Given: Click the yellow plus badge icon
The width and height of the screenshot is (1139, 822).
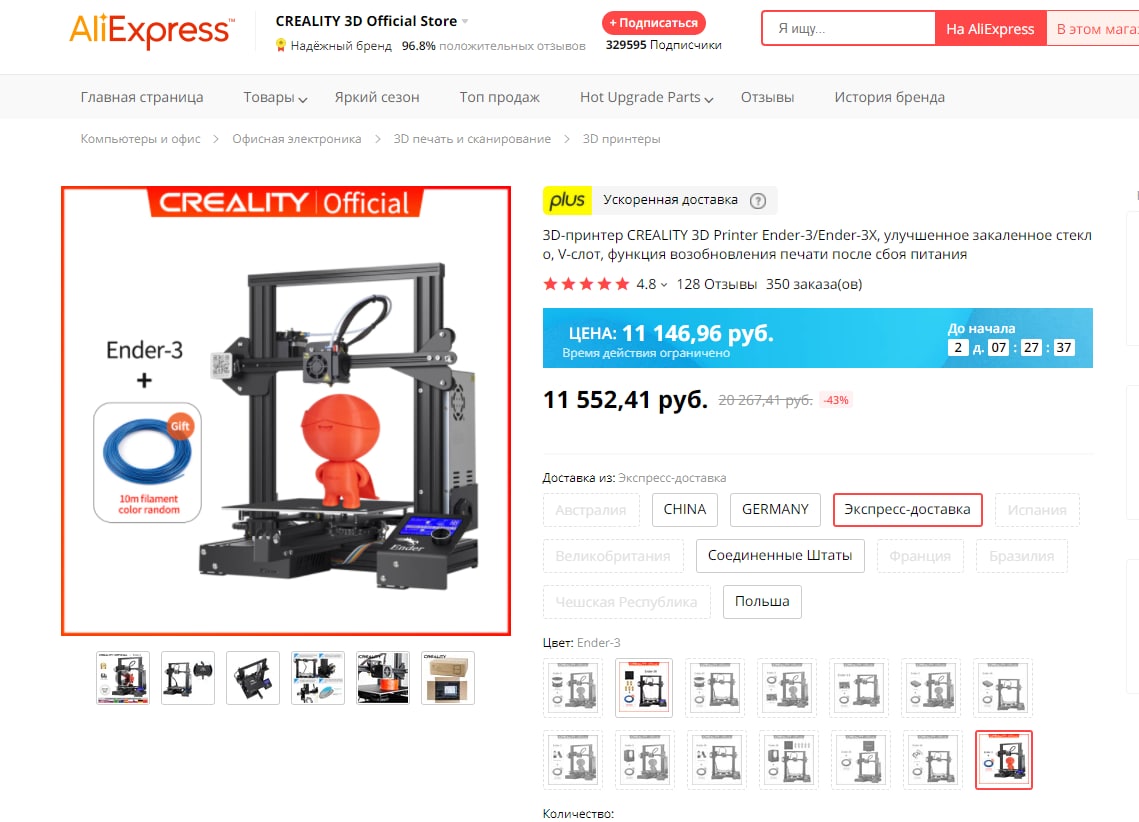Looking at the screenshot, I should pos(567,200).
